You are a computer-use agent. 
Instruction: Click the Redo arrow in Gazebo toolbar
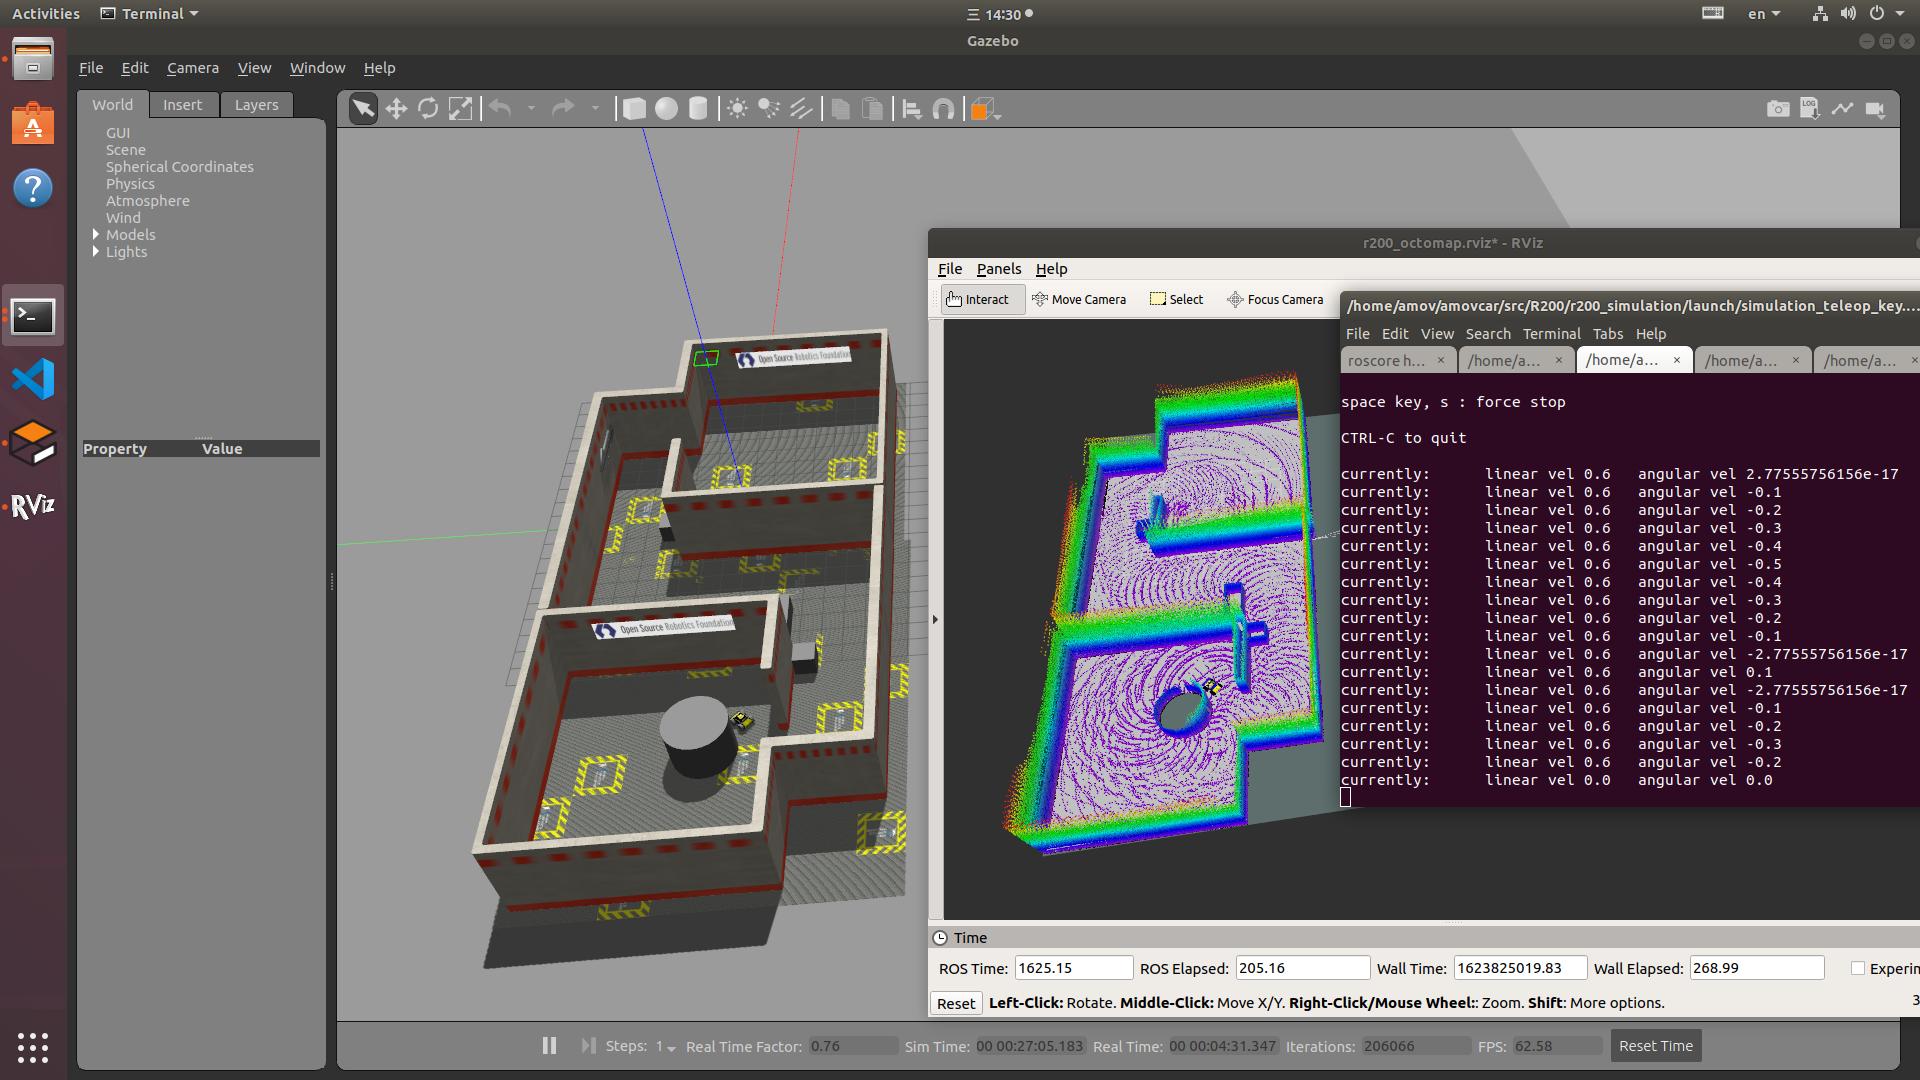564,108
